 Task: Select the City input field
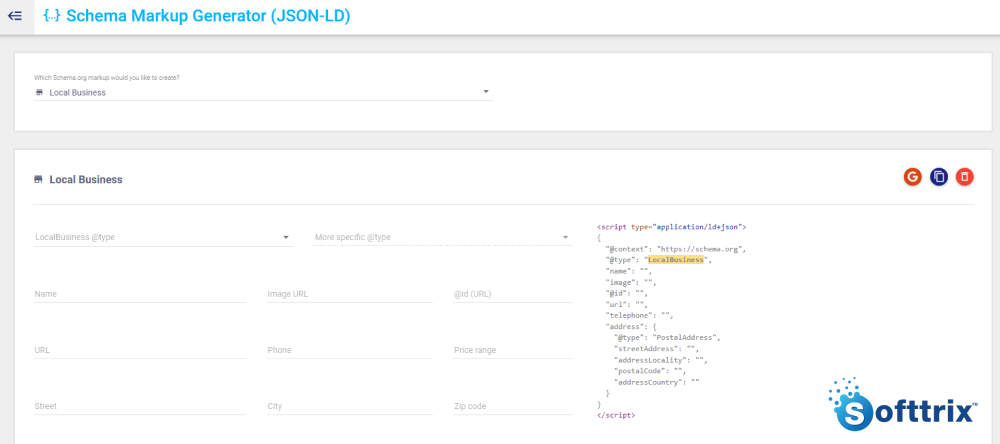pyautogui.click(x=349, y=406)
